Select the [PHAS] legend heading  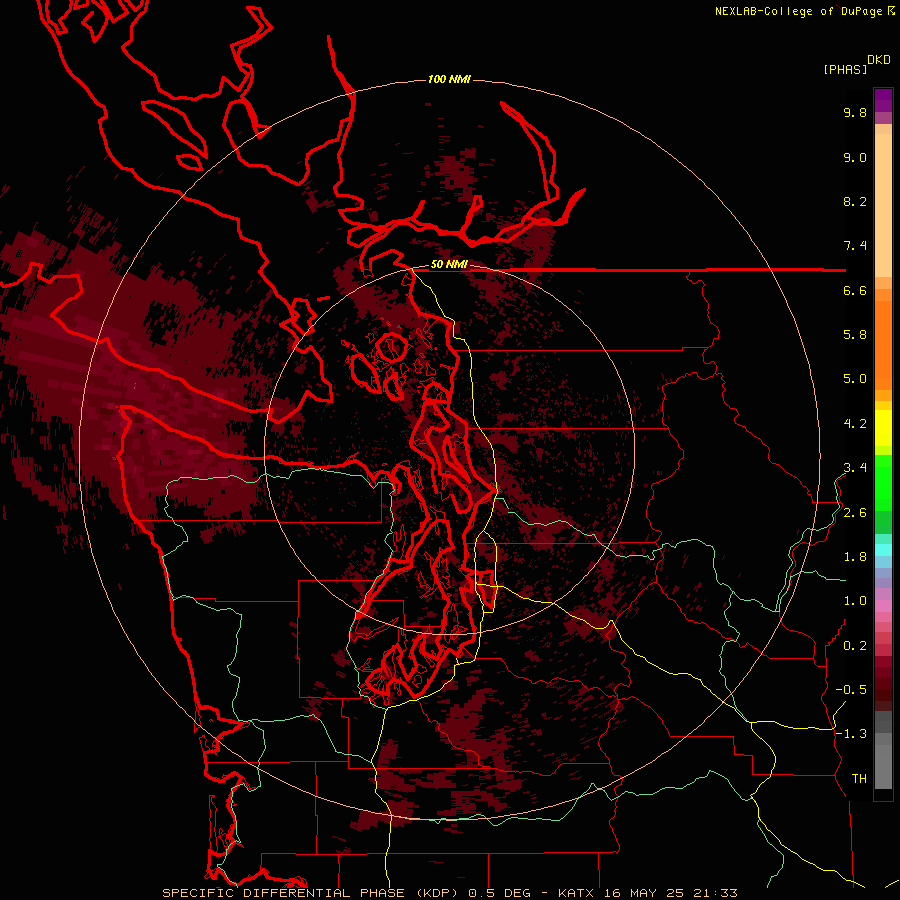[x=845, y=69]
